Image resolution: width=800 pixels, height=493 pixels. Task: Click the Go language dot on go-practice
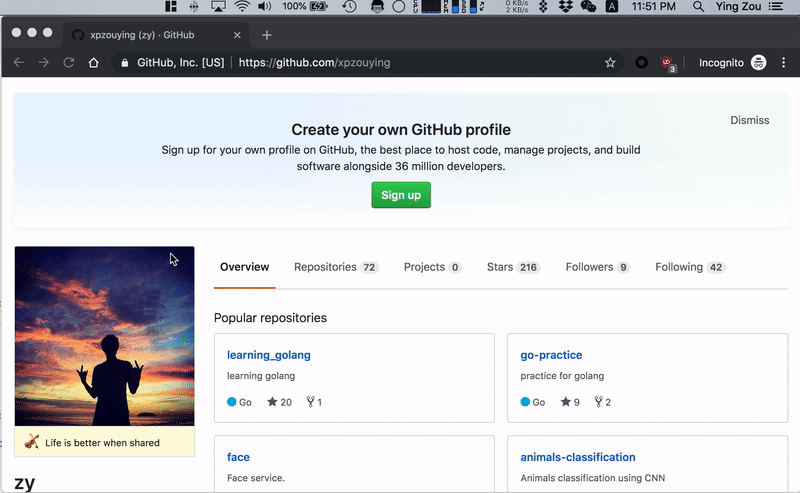coord(525,402)
